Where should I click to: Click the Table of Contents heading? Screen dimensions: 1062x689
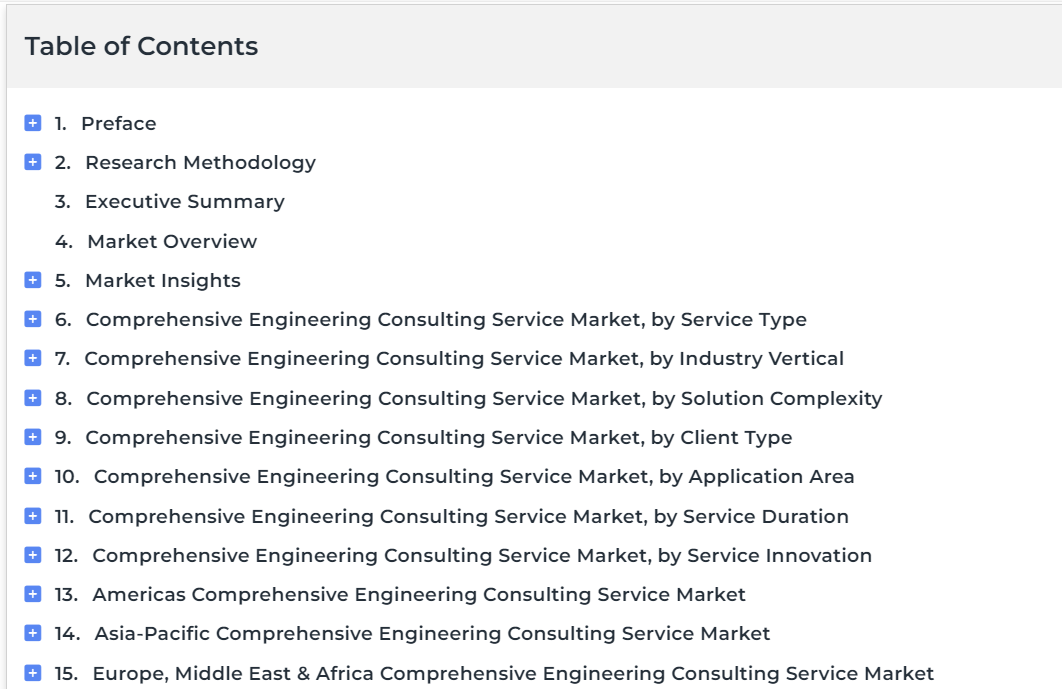(142, 46)
